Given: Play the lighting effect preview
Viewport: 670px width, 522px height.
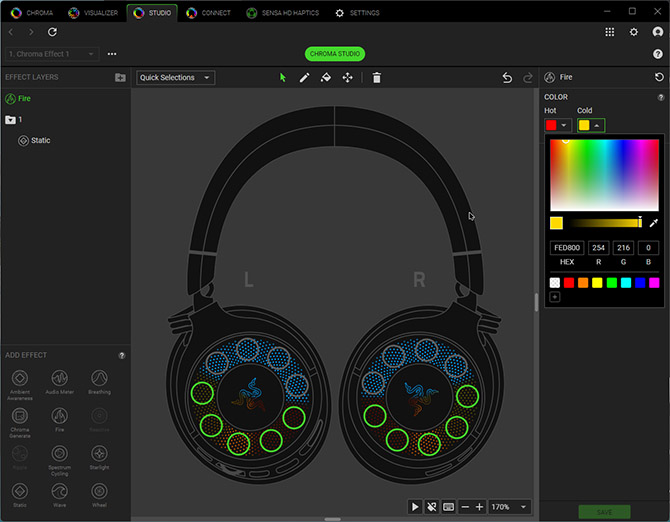Looking at the screenshot, I should point(414,507).
